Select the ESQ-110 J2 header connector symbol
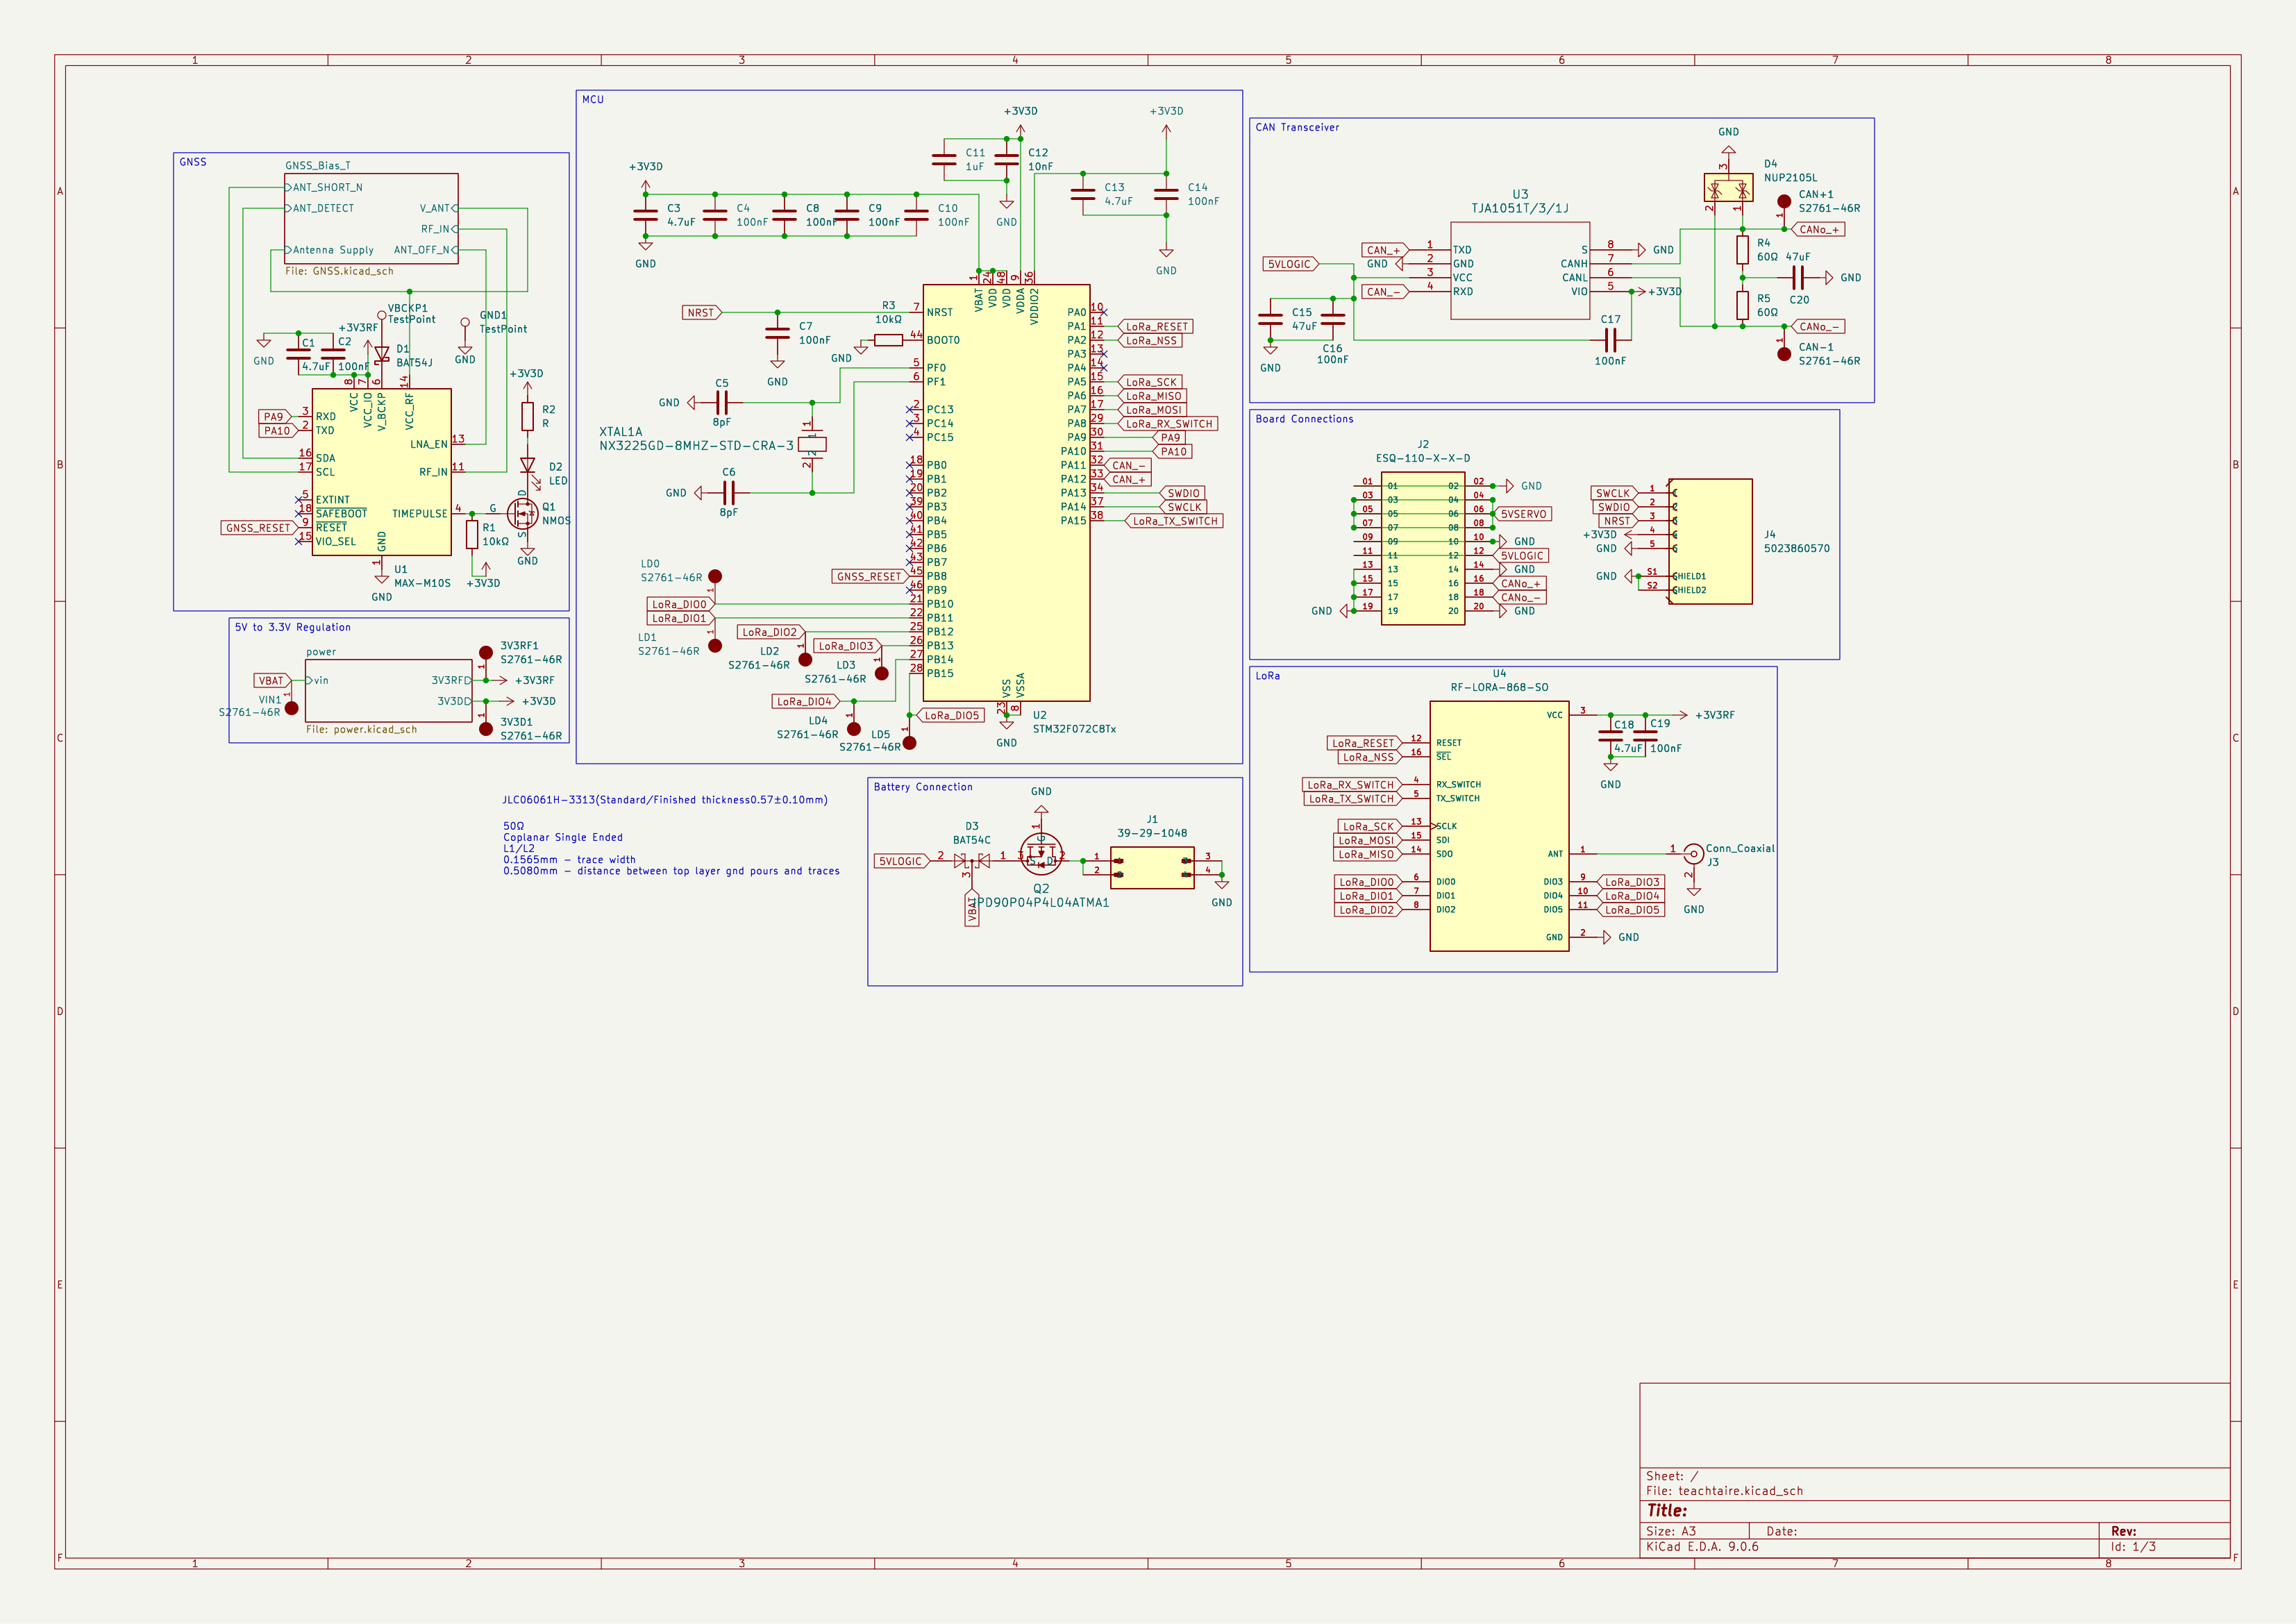Screen dimensions: 2296x1624 1423,548
